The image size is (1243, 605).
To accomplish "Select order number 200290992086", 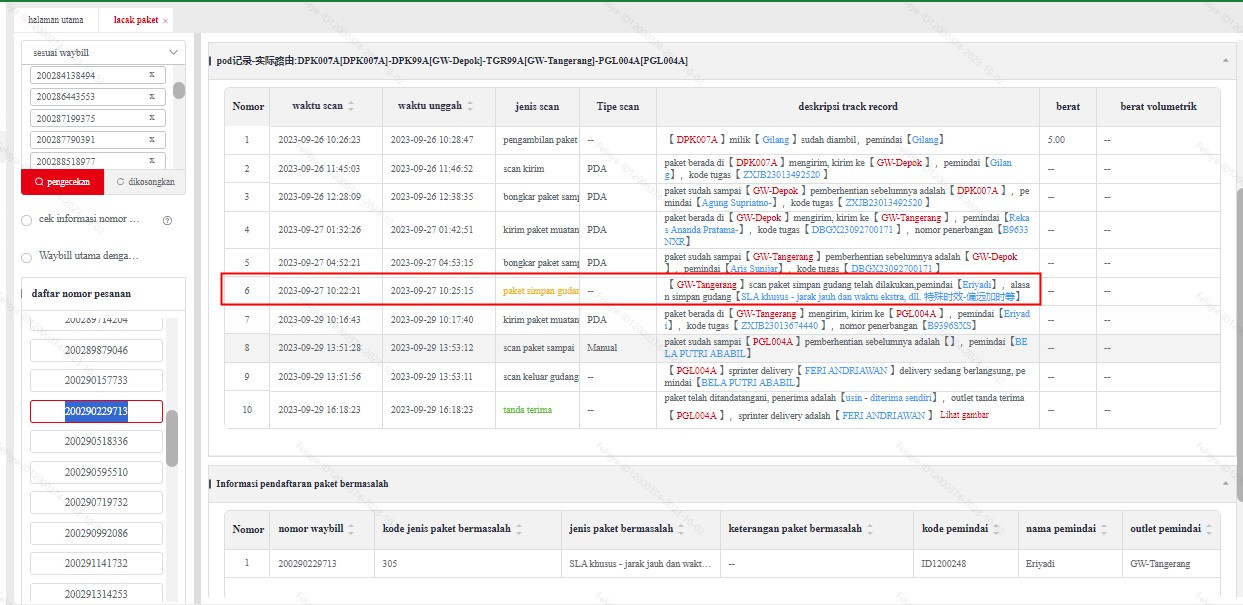I will (x=96, y=533).
